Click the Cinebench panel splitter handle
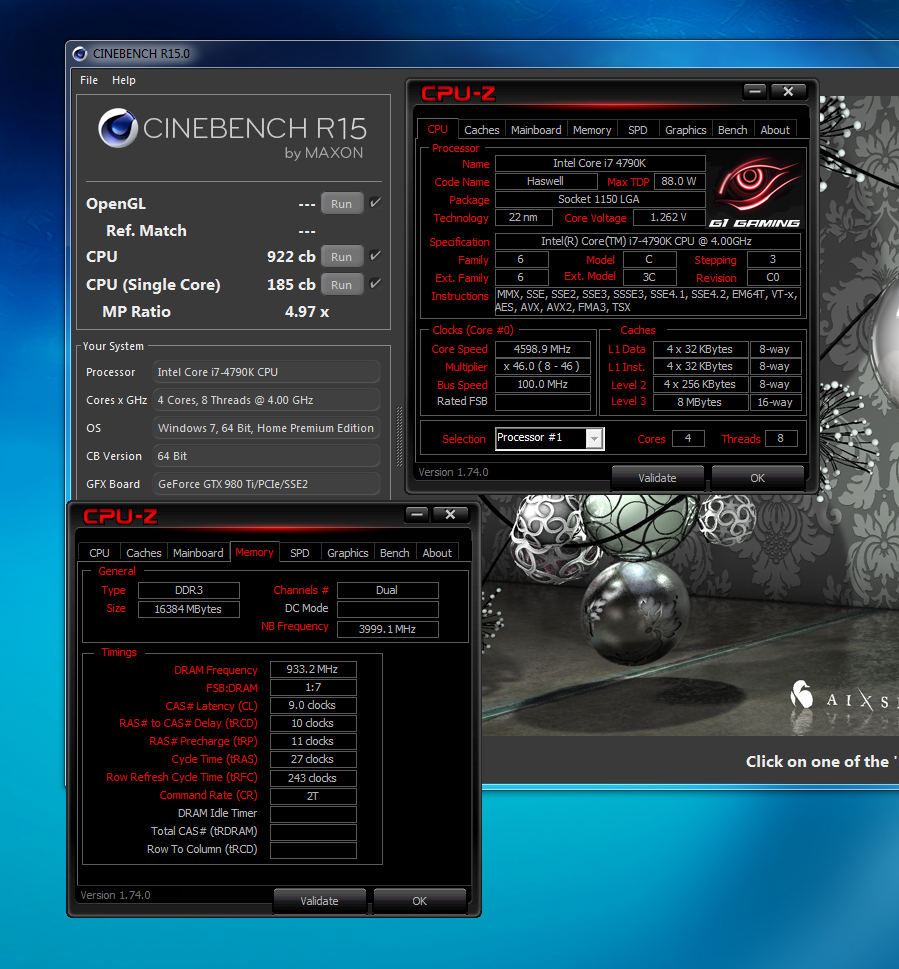 (x=399, y=436)
